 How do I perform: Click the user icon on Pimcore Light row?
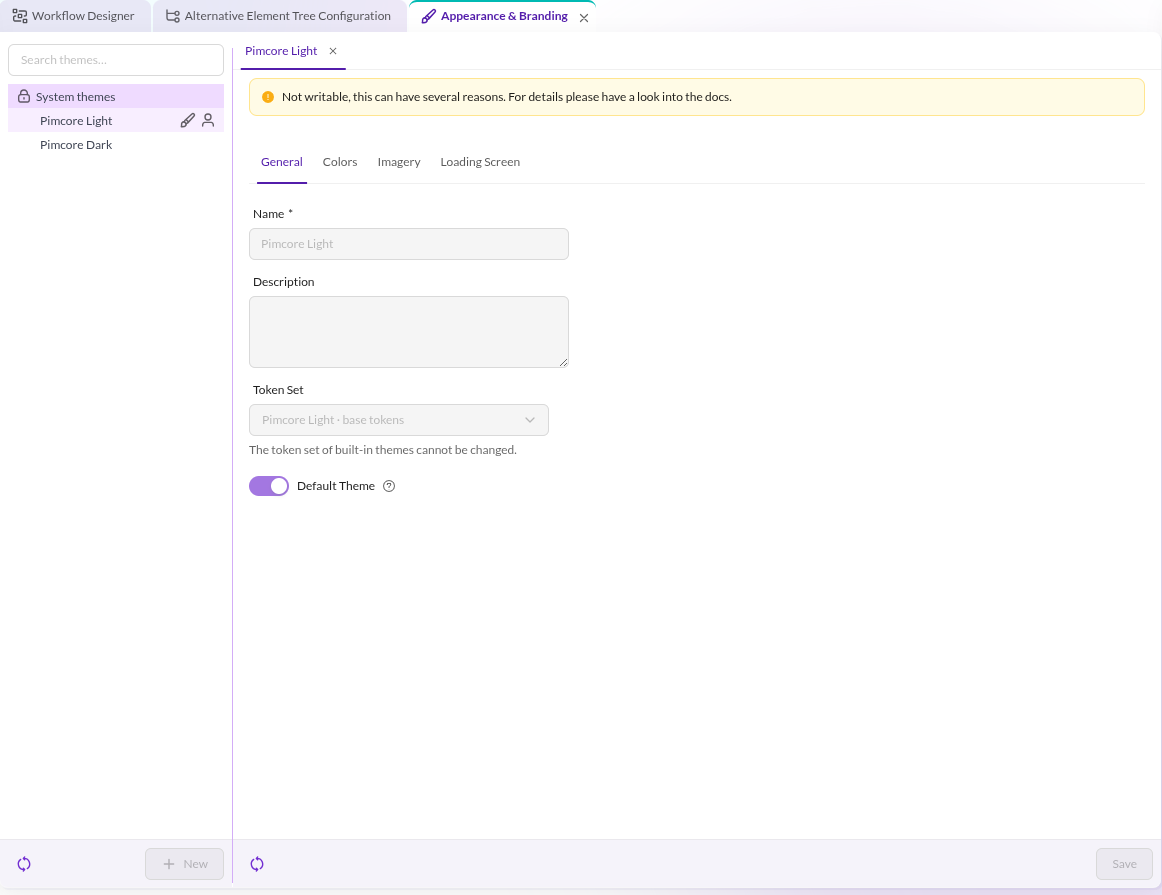click(x=208, y=120)
